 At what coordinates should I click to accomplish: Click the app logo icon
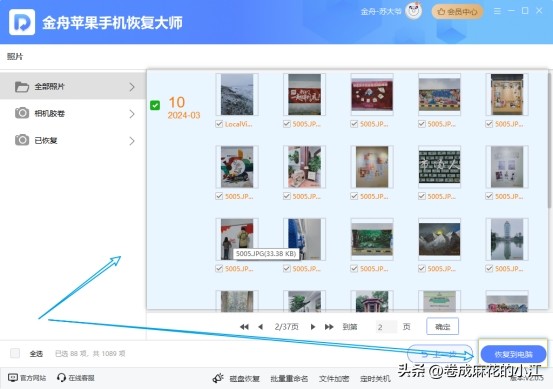22,22
